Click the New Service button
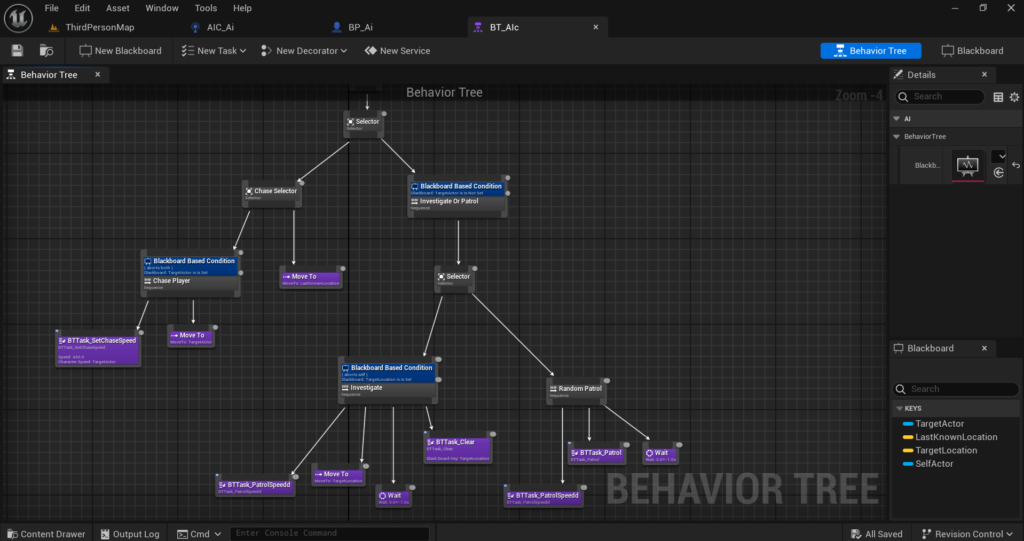1024x541 pixels. click(397, 50)
